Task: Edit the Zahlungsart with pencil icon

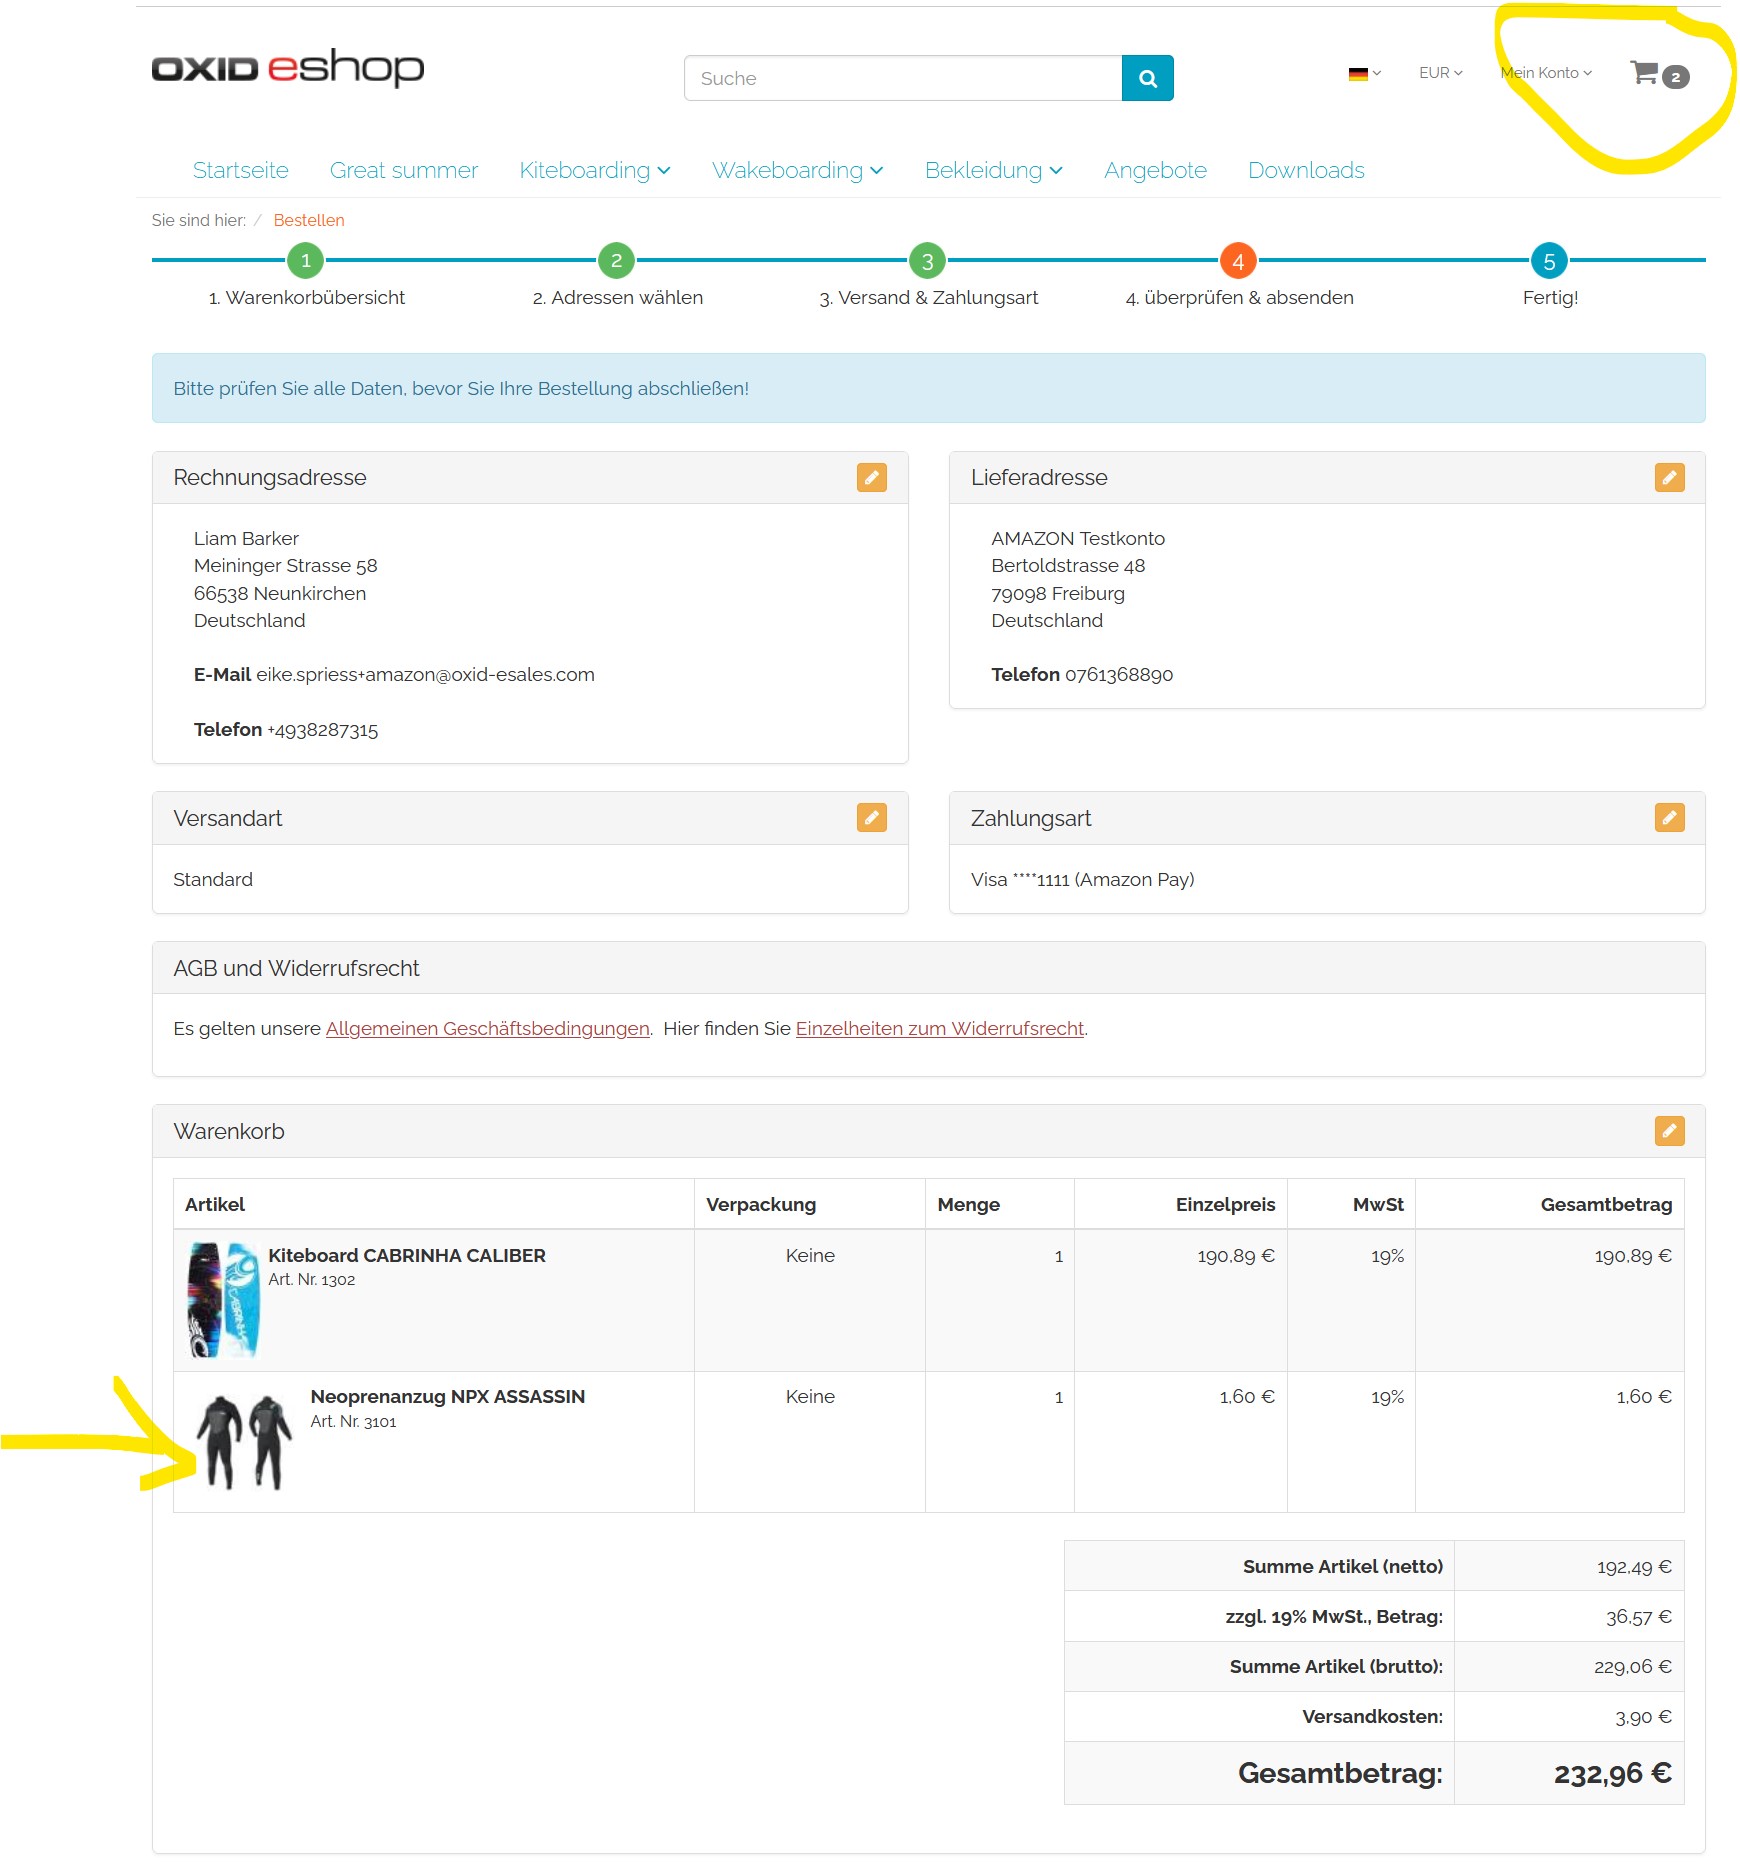Action: pos(1668,818)
